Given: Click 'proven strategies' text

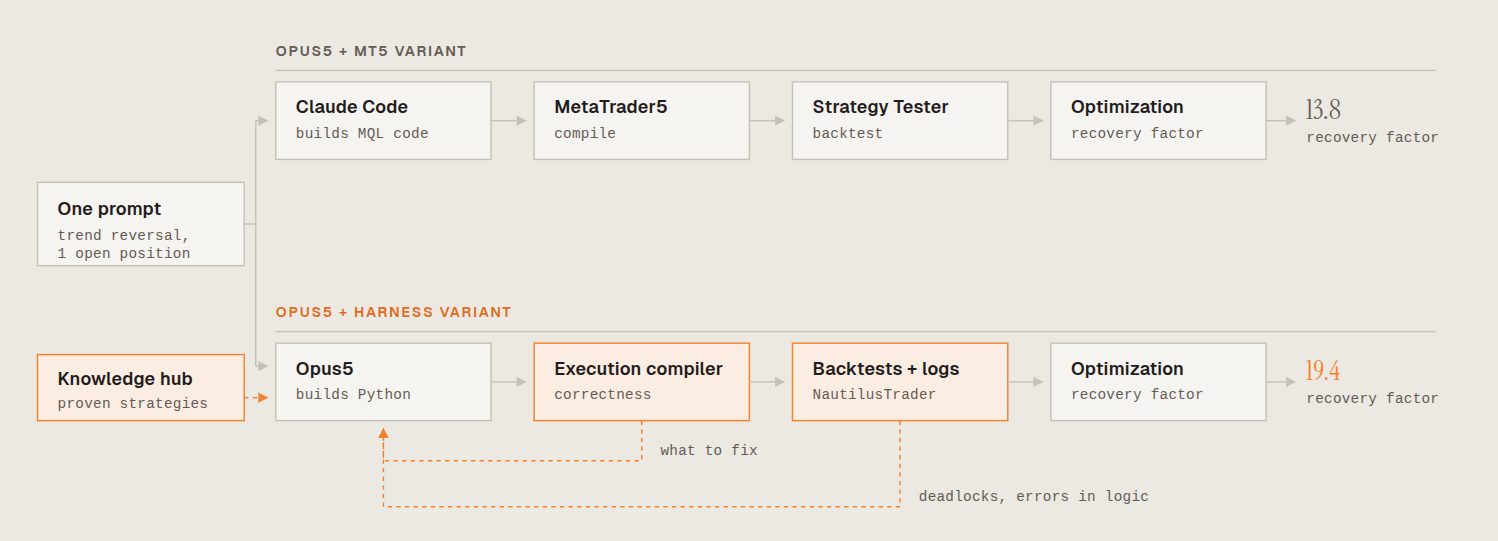Looking at the screenshot, I should point(133,404).
